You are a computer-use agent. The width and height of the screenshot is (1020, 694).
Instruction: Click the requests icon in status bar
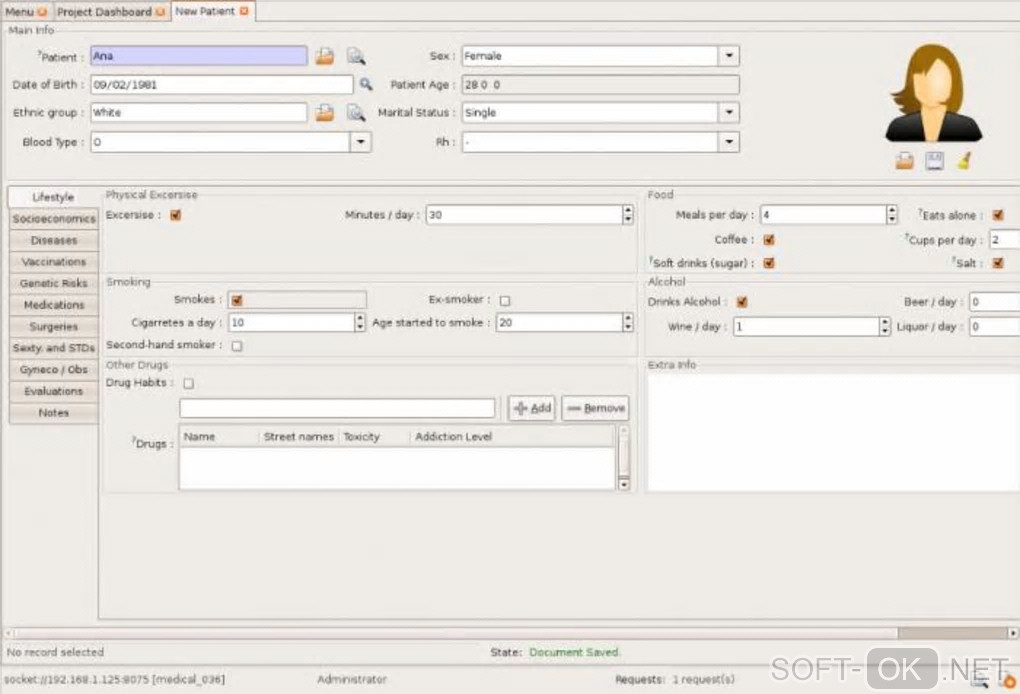[980, 680]
